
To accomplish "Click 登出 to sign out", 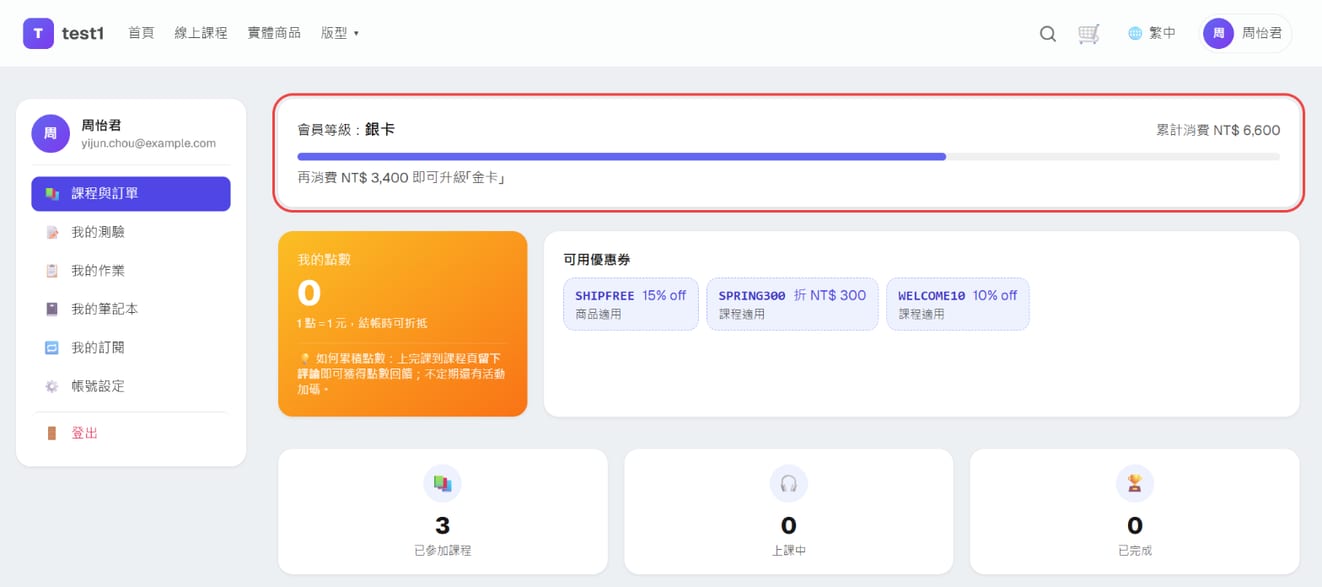I will (131, 433).
